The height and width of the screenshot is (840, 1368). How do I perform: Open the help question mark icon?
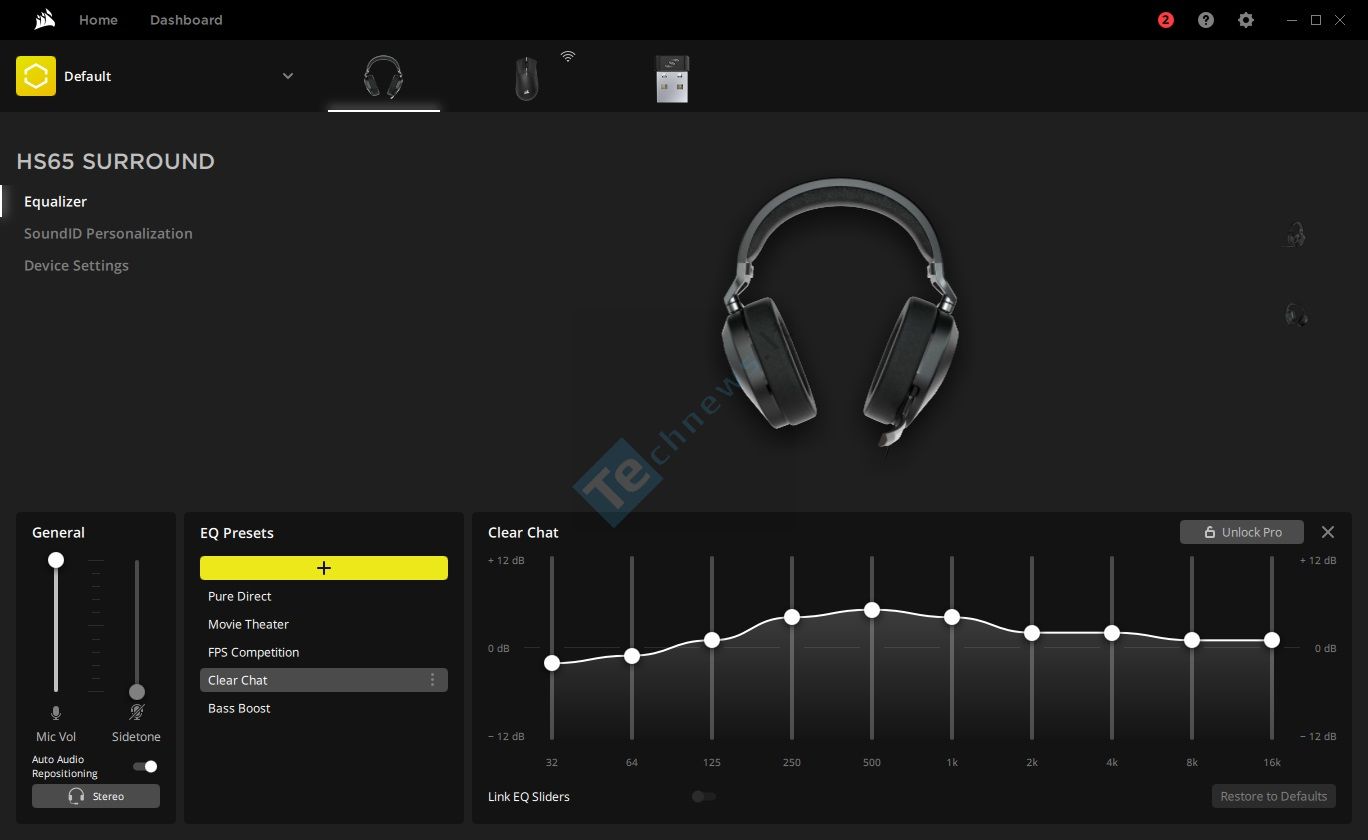[x=1206, y=20]
